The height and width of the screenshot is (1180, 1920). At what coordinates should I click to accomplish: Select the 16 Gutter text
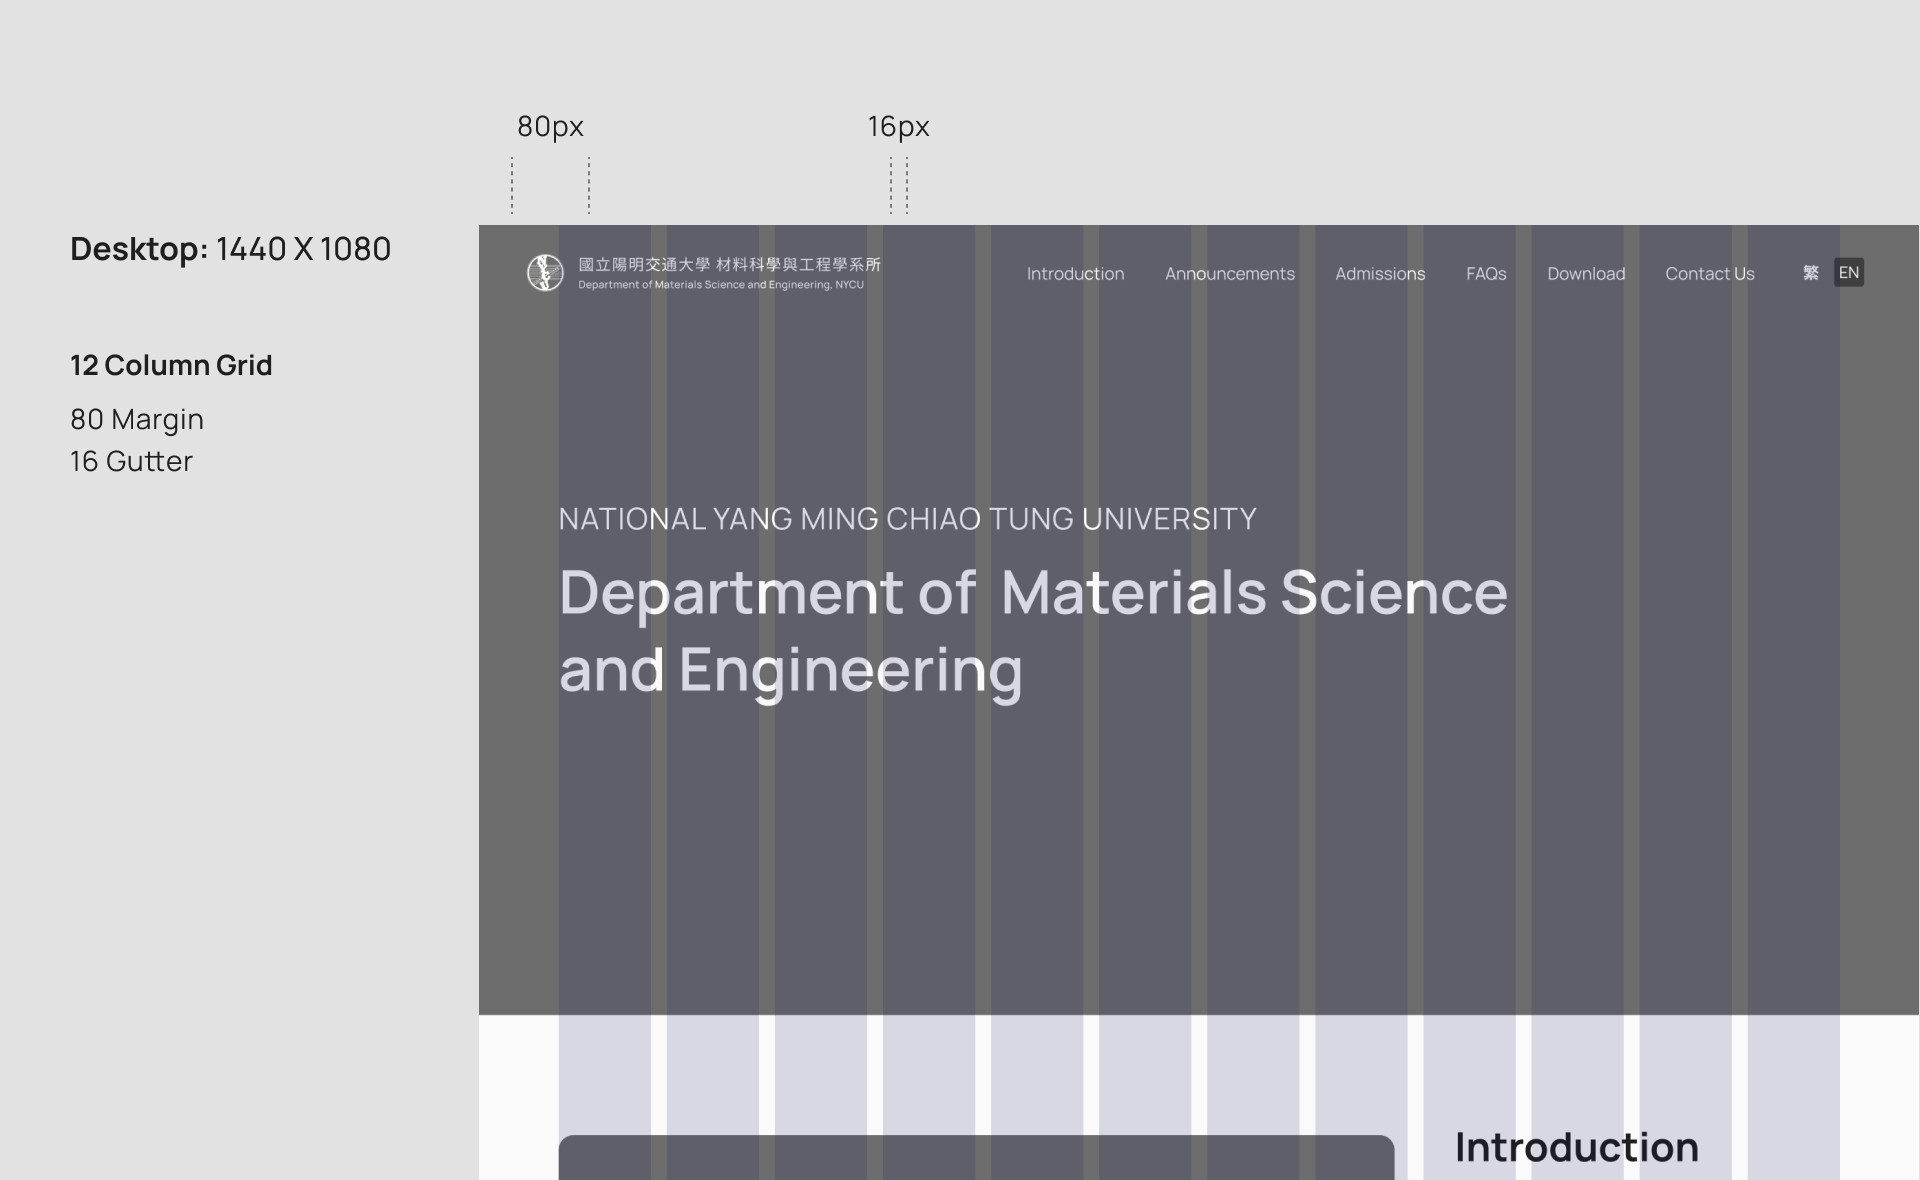[131, 461]
